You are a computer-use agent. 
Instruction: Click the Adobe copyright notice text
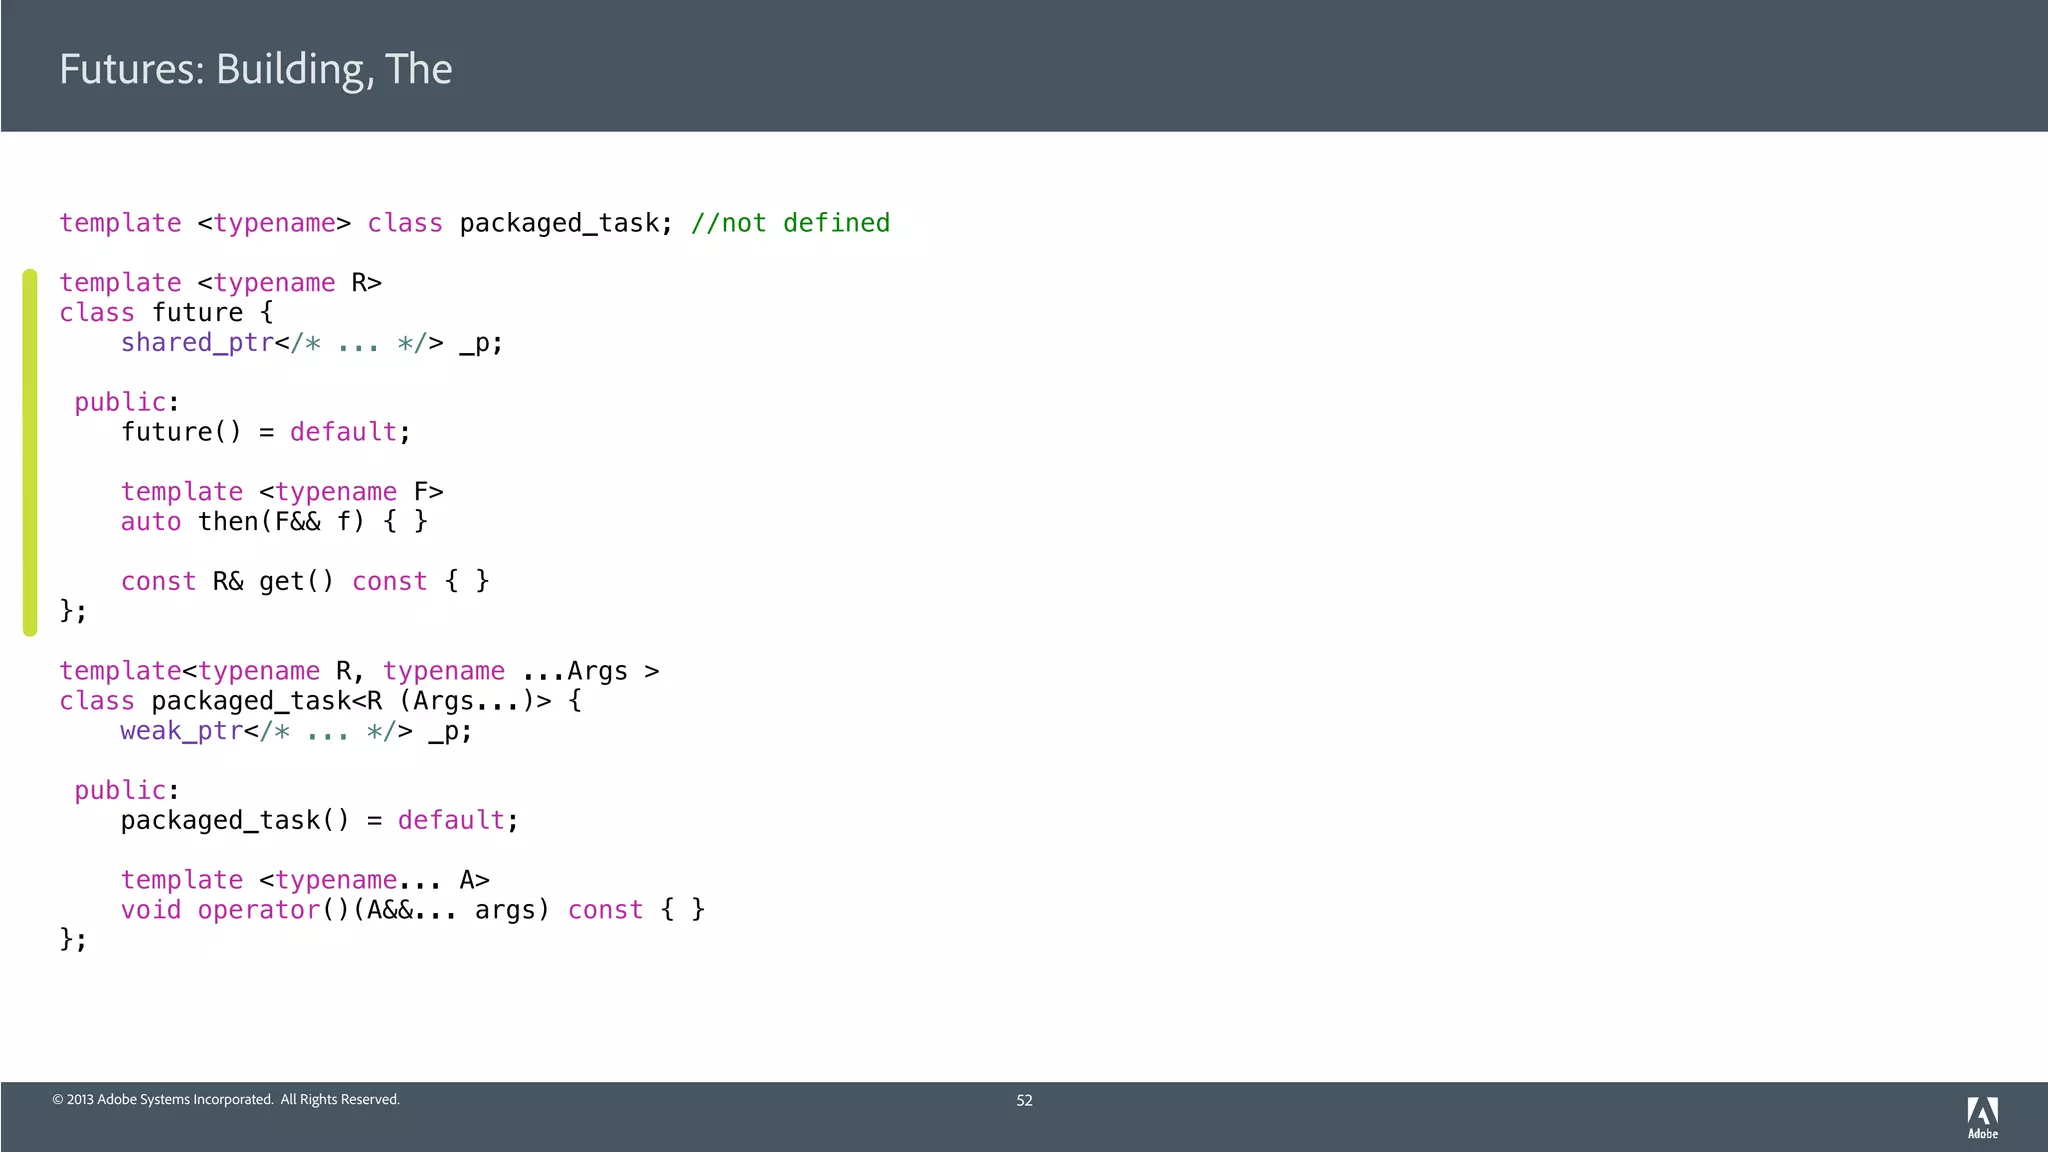pyautogui.click(x=226, y=1100)
